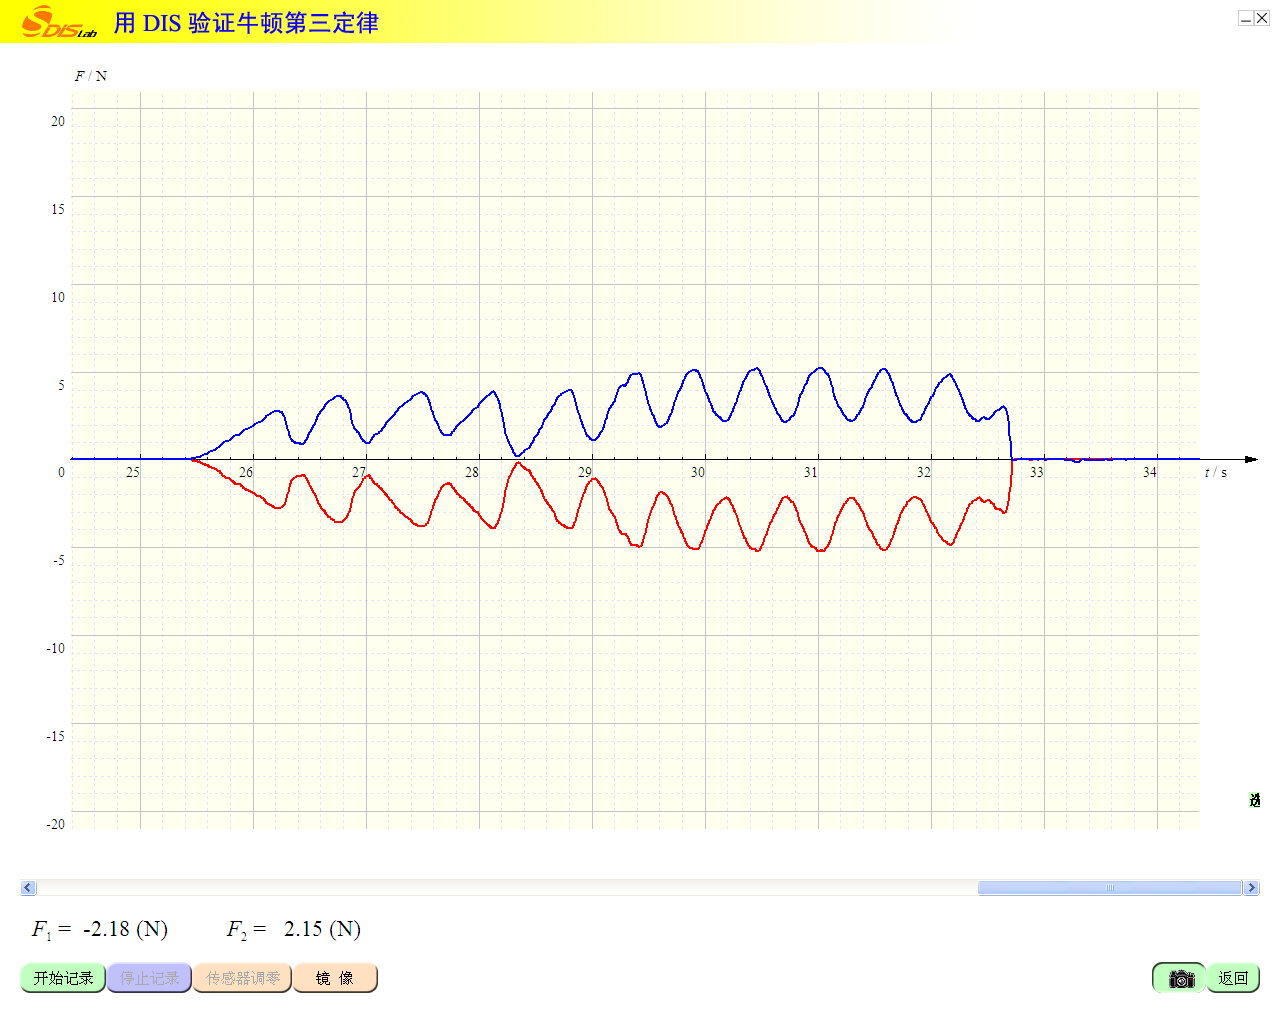The width and height of the screenshot is (1280, 1024).
Task: Click the scrollbar right arrow
Action: [x=1251, y=888]
